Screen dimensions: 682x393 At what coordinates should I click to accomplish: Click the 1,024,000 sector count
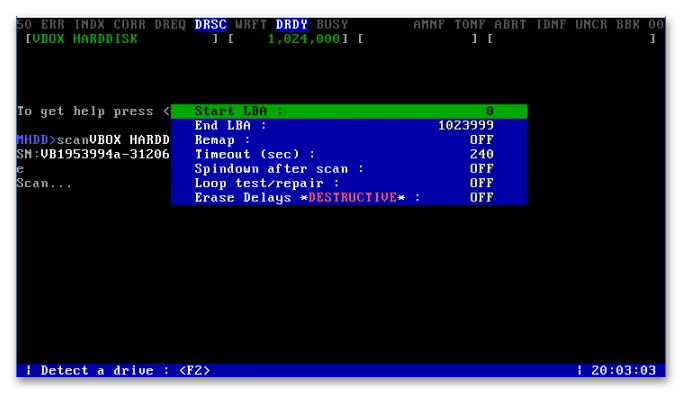[304, 39]
